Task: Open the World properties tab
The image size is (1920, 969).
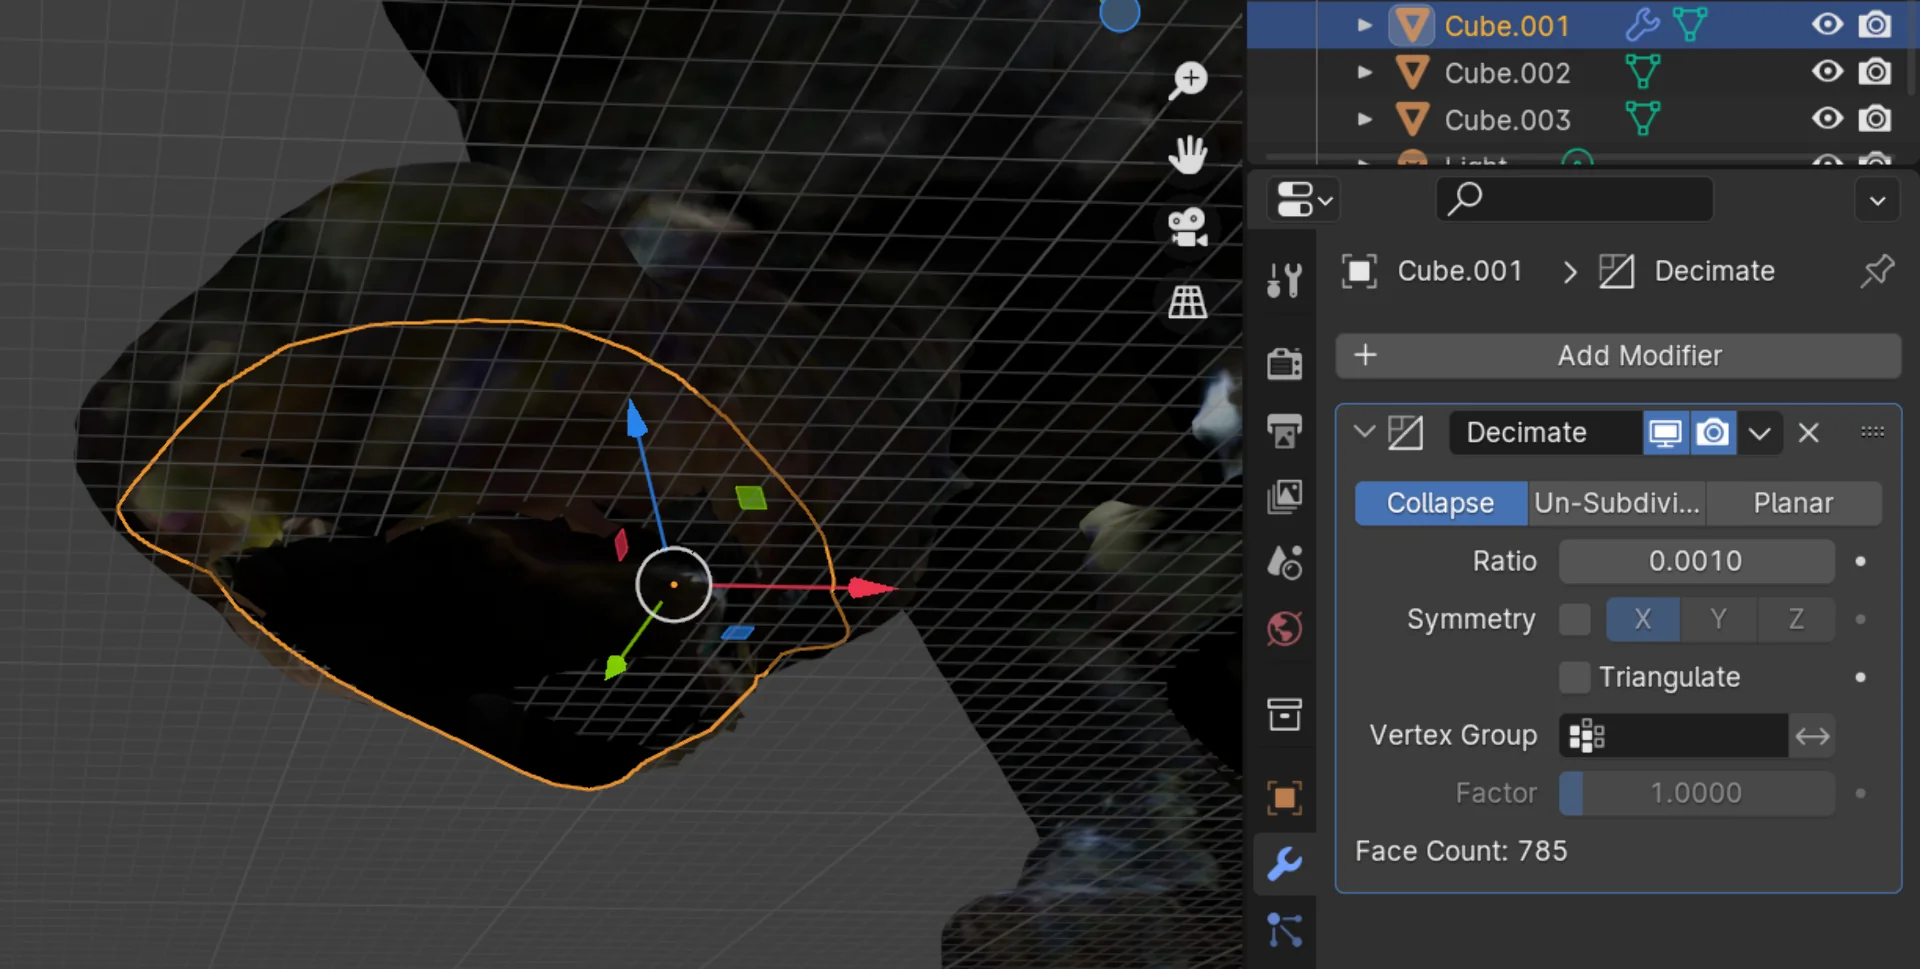Action: tap(1284, 629)
